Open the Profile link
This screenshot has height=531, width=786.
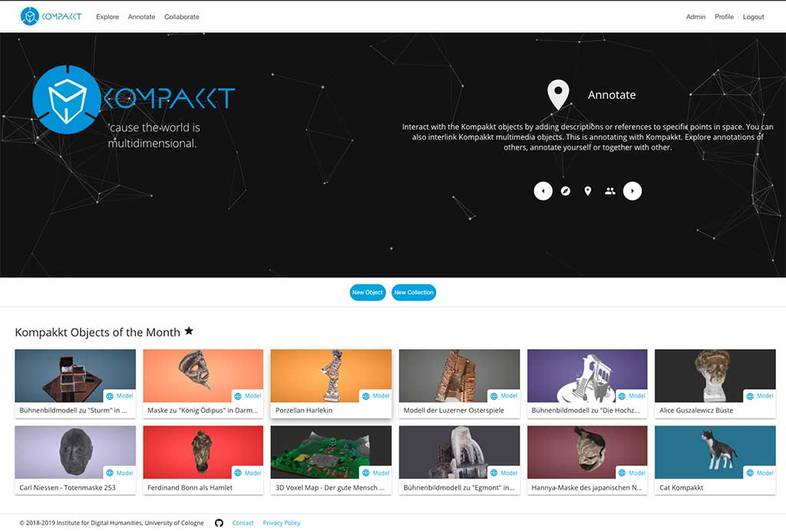[724, 17]
